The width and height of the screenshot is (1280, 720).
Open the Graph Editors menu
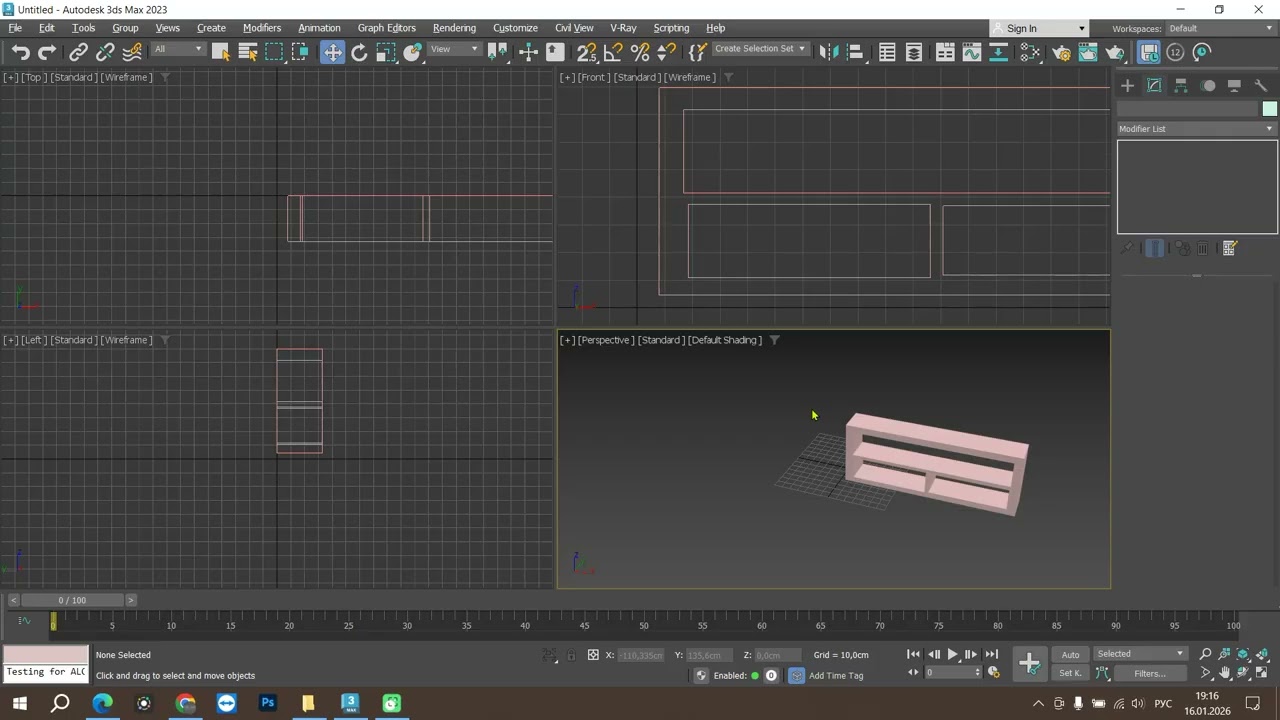coord(386,28)
